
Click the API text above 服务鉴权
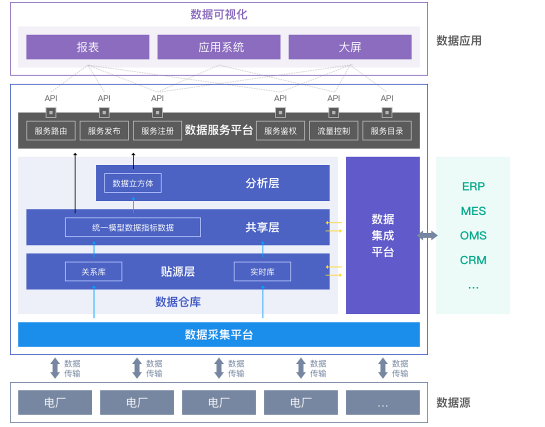coord(280,98)
